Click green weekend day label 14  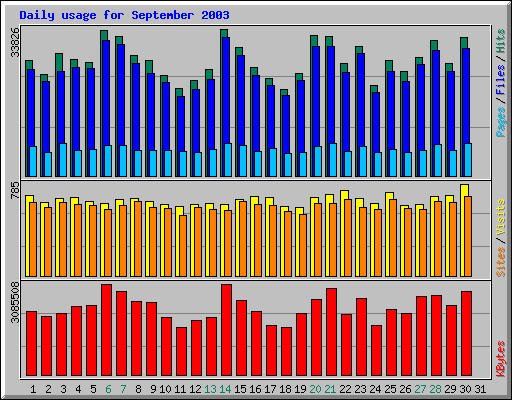pos(225,389)
